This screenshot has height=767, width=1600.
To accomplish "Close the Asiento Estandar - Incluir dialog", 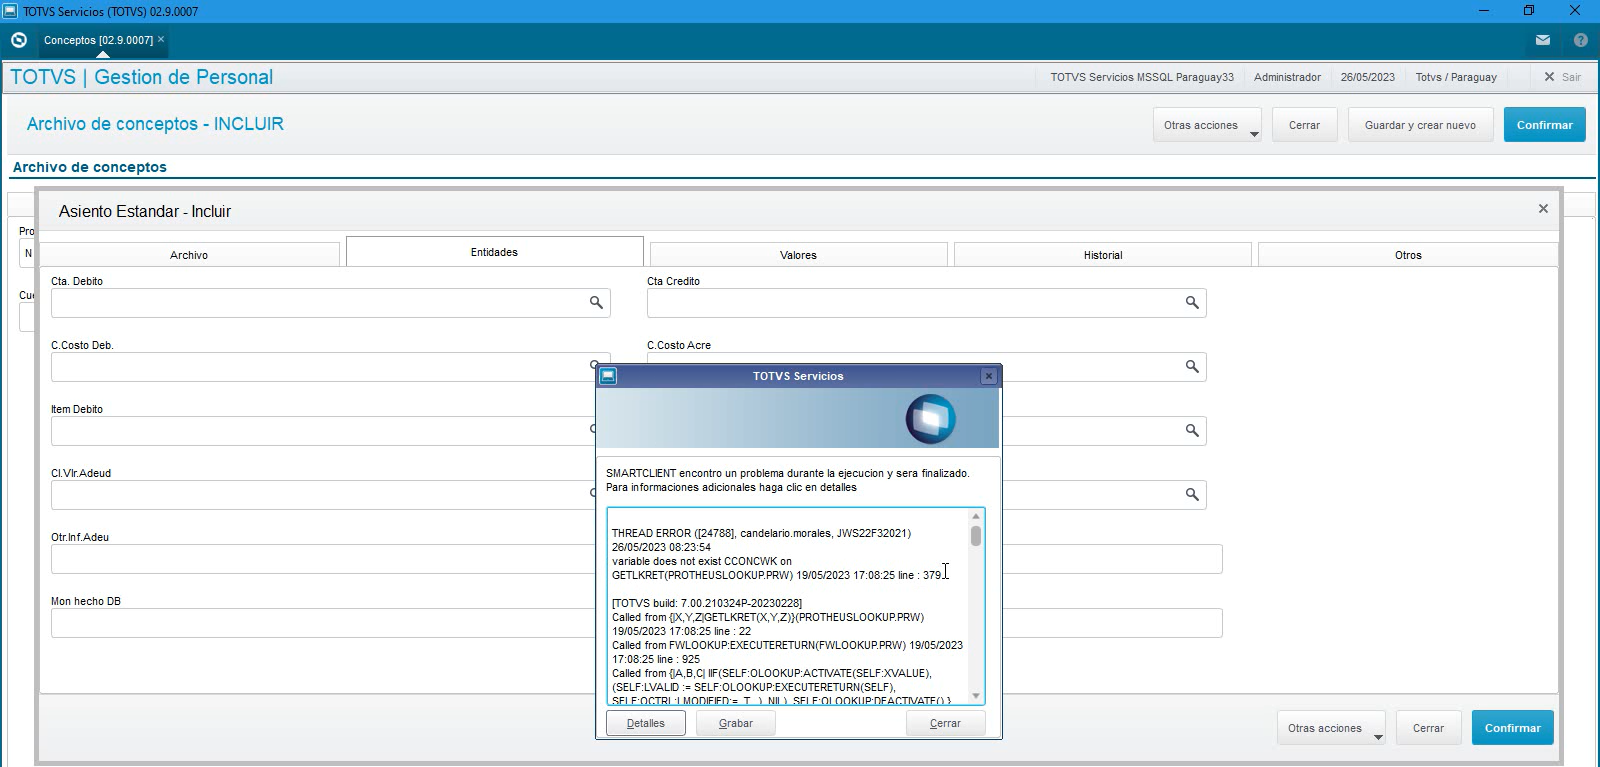I will click(x=1543, y=209).
